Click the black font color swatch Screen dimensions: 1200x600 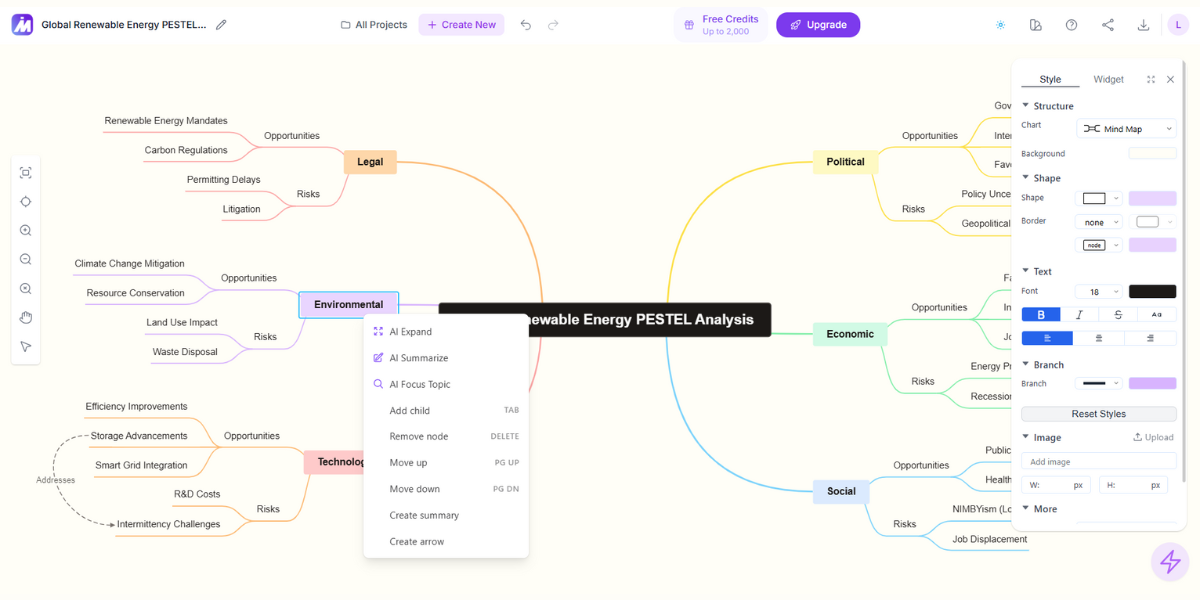pyautogui.click(x=1153, y=292)
